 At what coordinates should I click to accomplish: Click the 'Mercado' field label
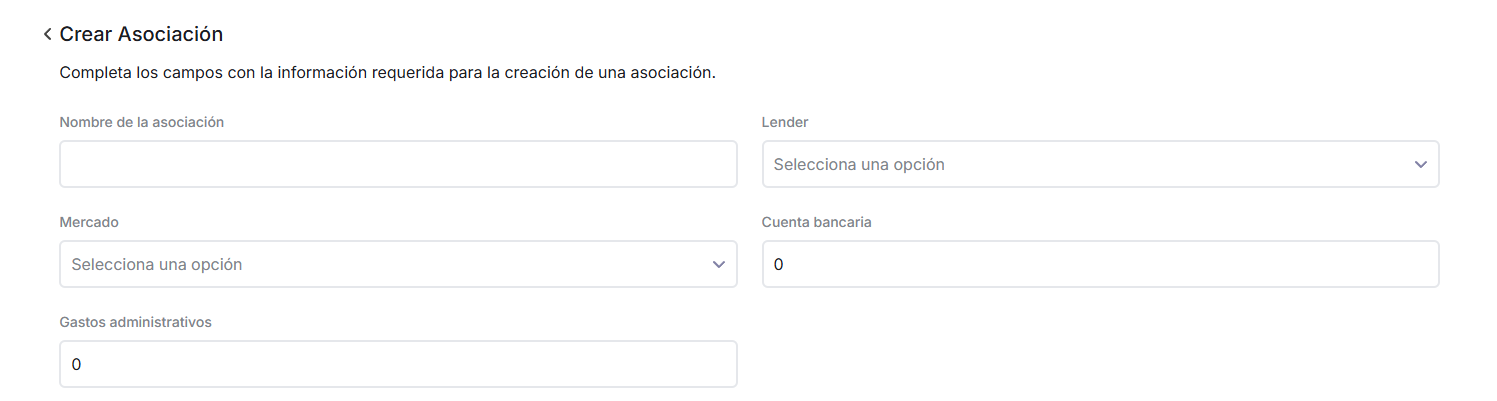(89, 222)
